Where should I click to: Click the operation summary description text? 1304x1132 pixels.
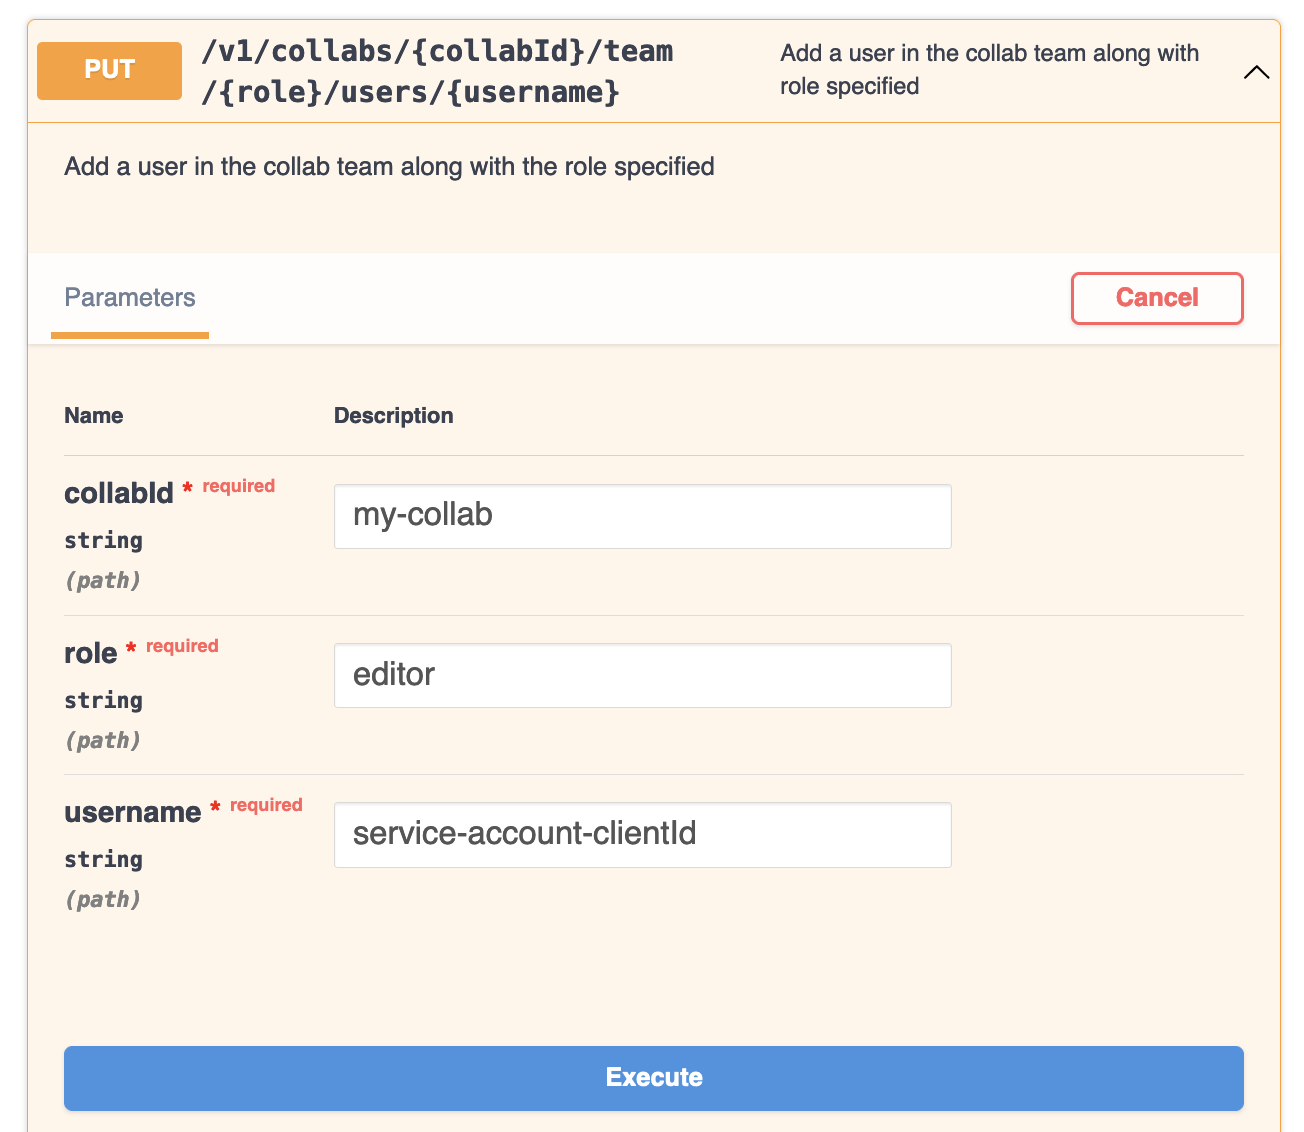click(x=989, y=70)
